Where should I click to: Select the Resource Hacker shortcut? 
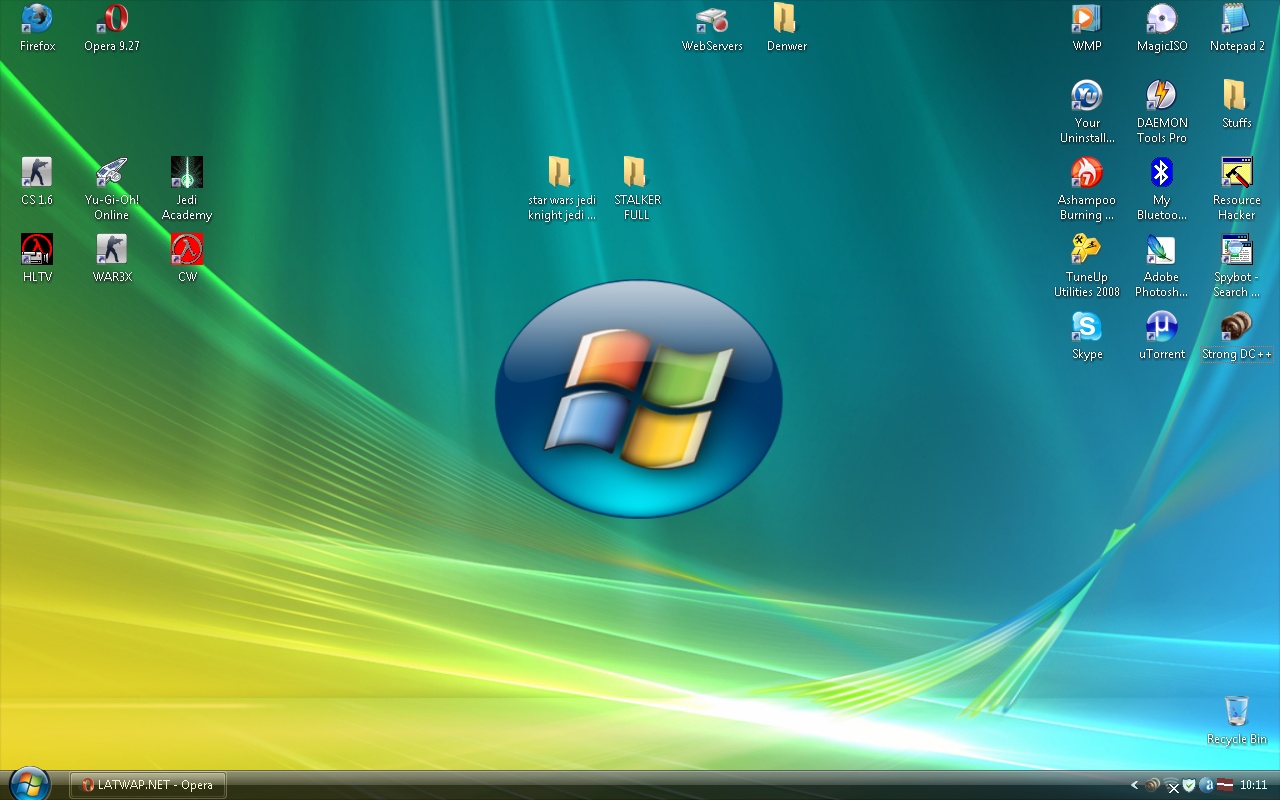coord(1237,189)
